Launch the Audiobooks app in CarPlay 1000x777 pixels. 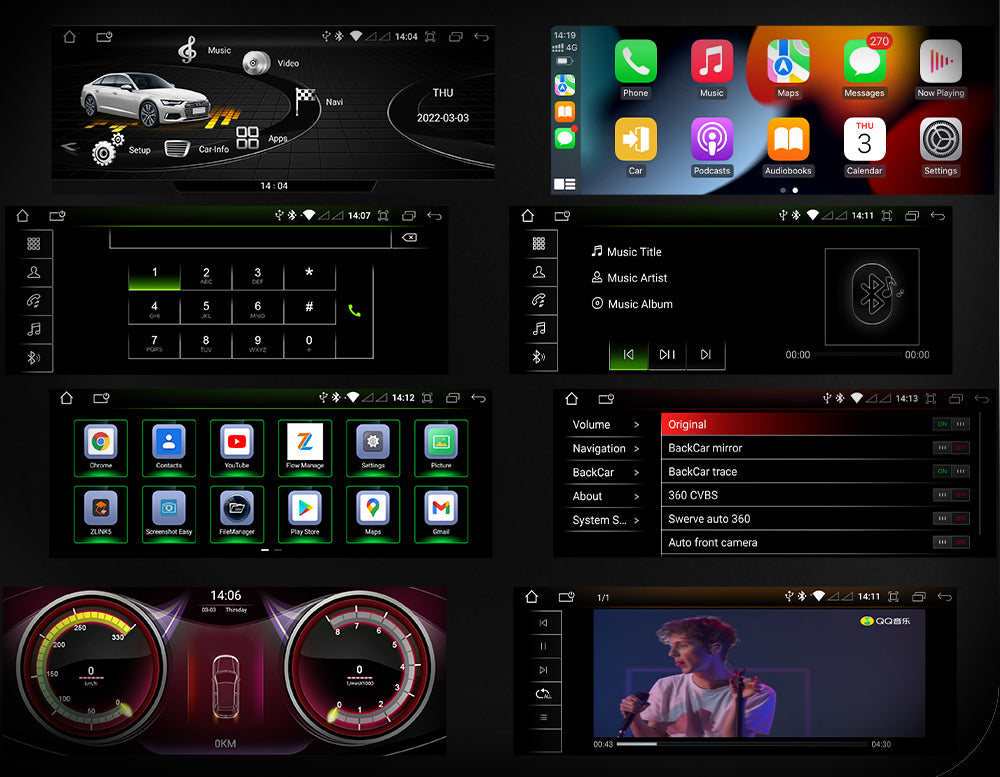pos(788,141)
